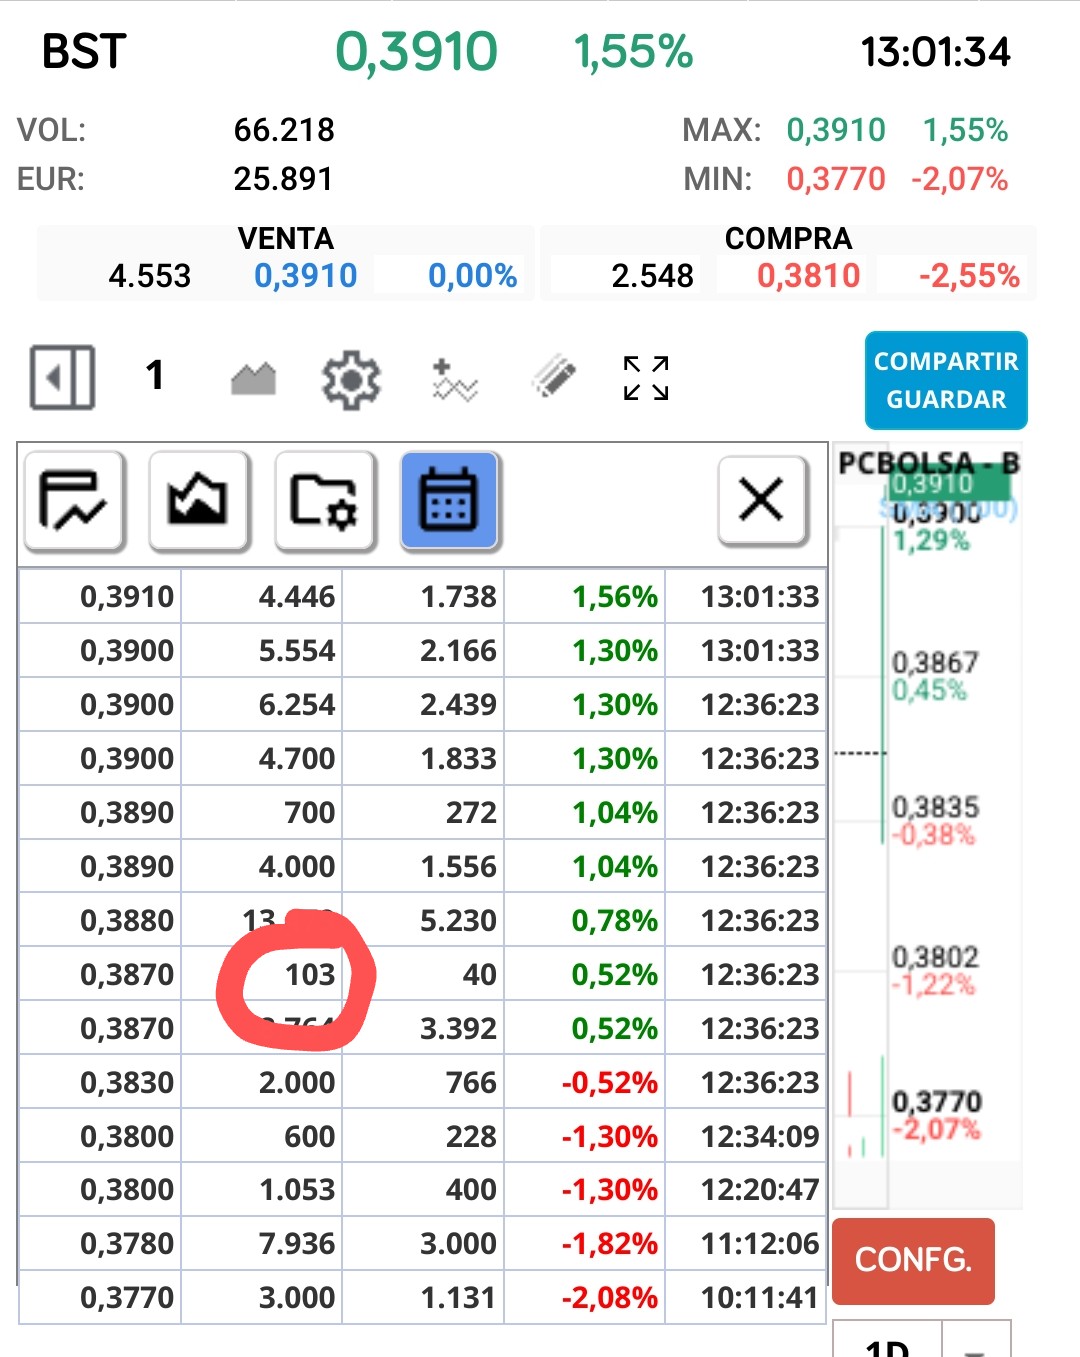Expand the chart to fullscreen
The image size is (1080, 1357).
[x=646, y=378]
